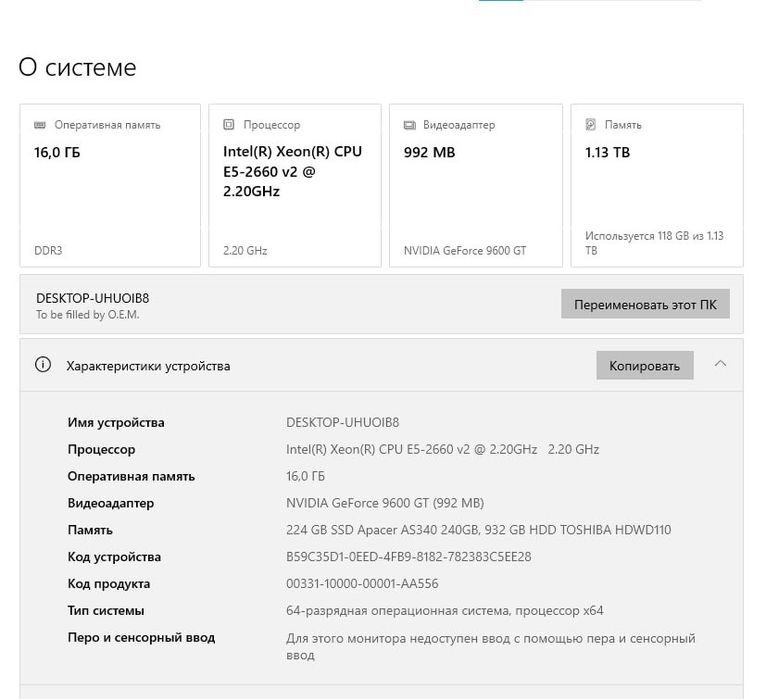Image resolution: width=766 pixels, height=699 pixels.
Task: Click the Оперативная память row label in specs
Action: coord(131,476)
